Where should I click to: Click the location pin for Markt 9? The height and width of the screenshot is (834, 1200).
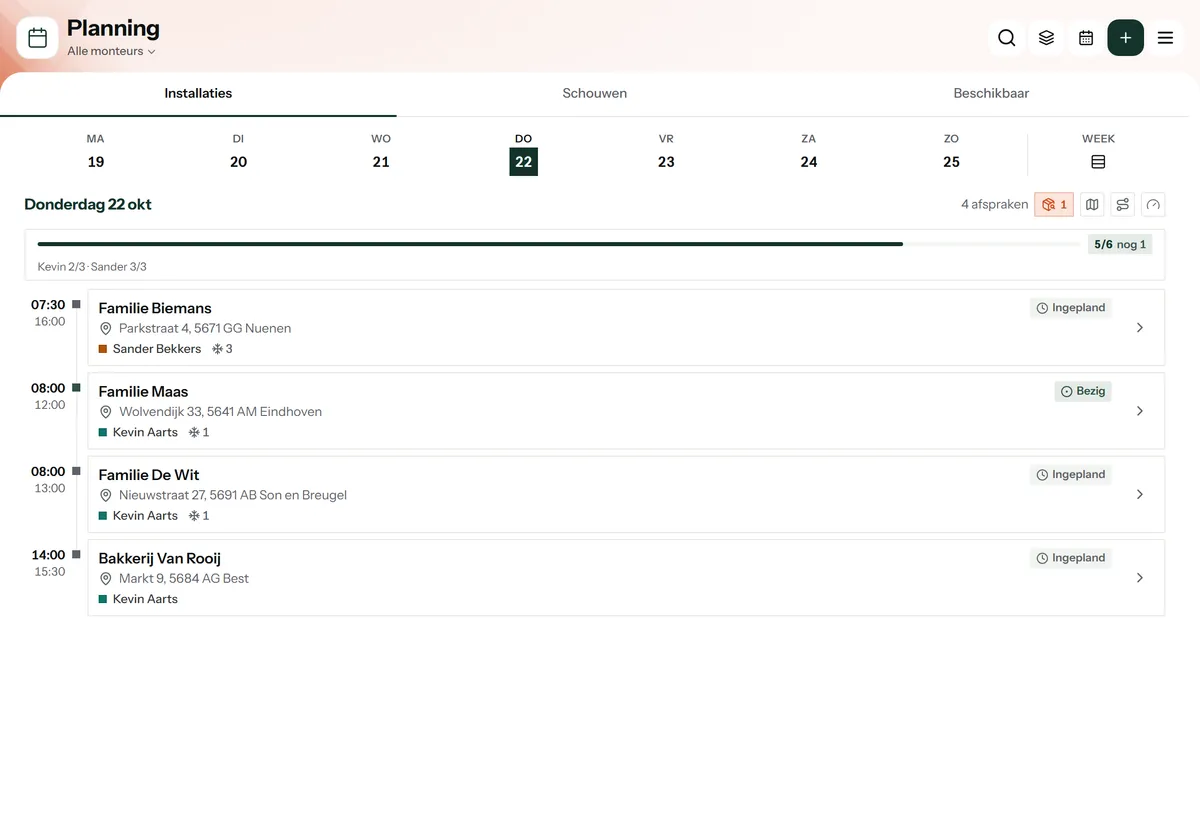(x=106, y=579)
